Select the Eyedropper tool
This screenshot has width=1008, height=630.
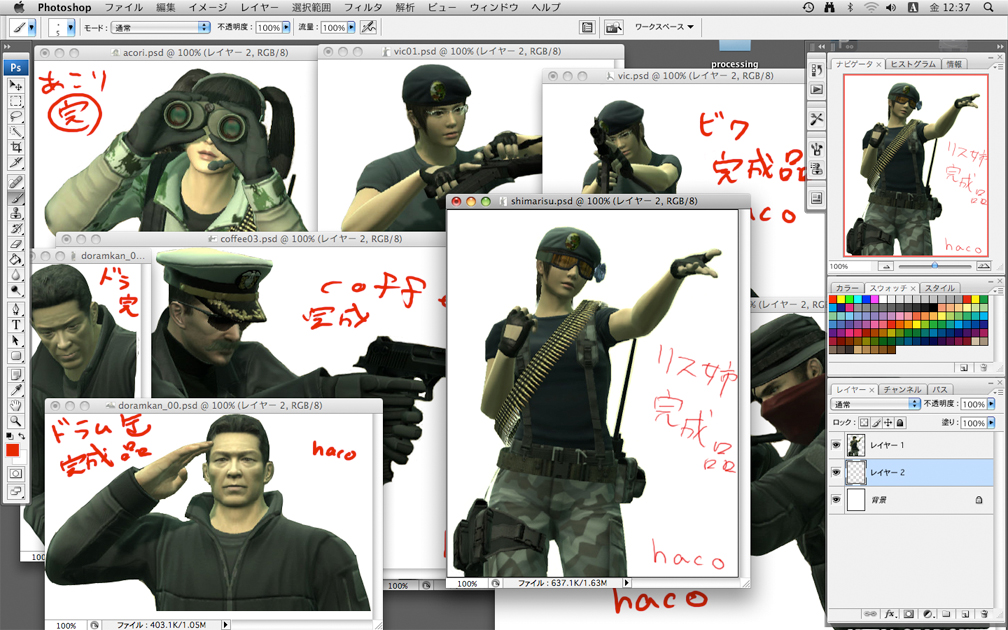pos(15,390)
